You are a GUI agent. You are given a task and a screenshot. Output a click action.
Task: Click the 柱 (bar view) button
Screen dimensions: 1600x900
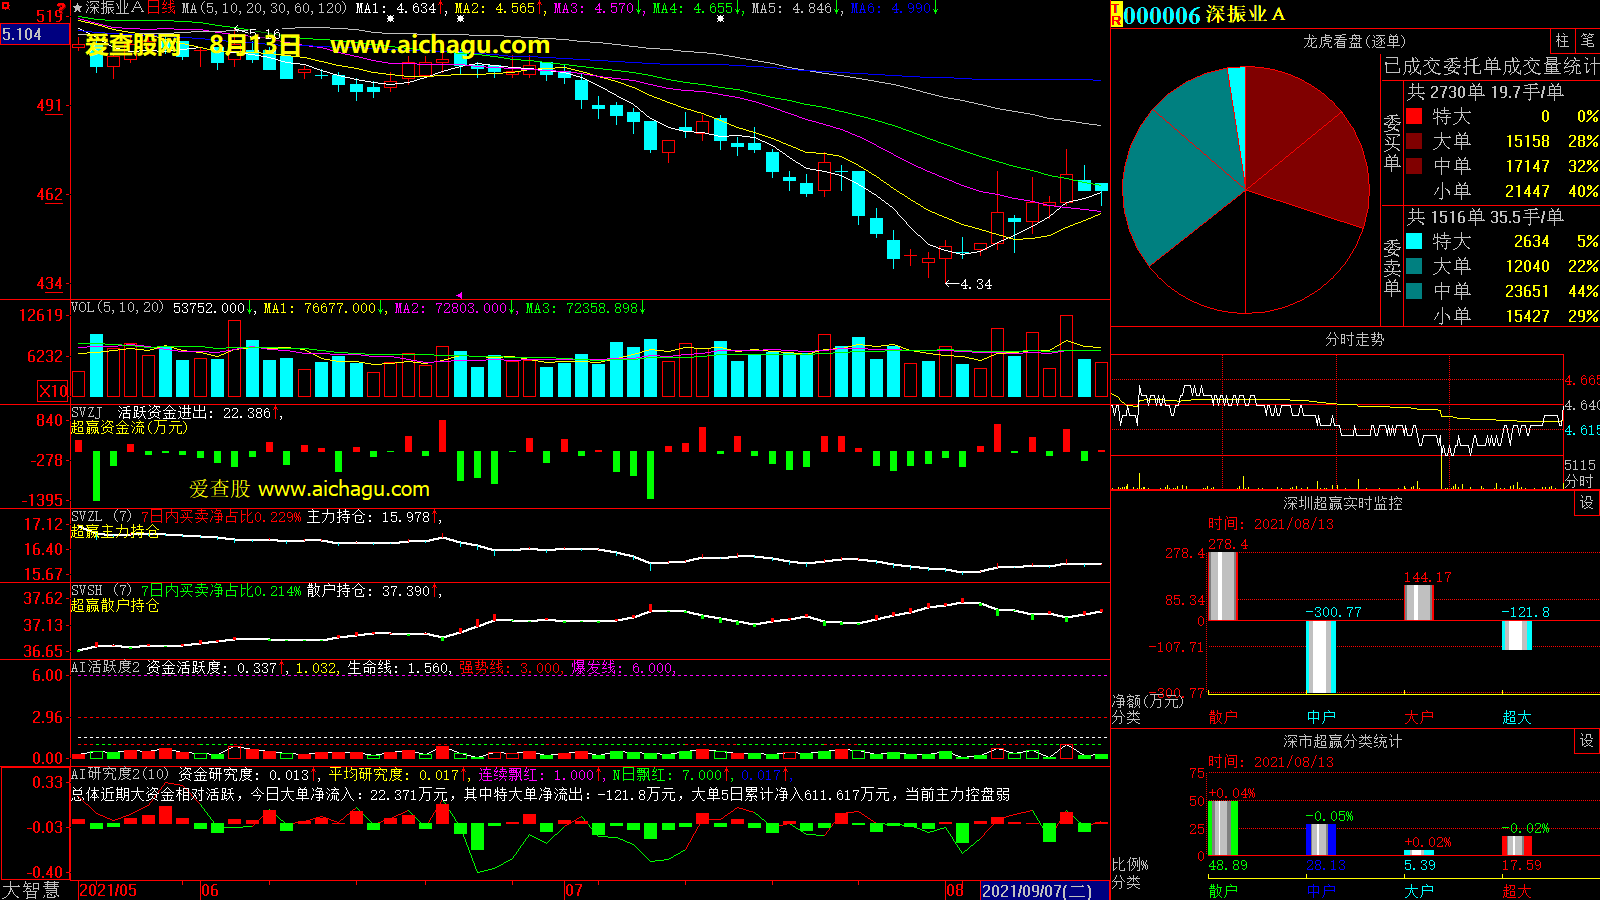[x=1562, y=41]
